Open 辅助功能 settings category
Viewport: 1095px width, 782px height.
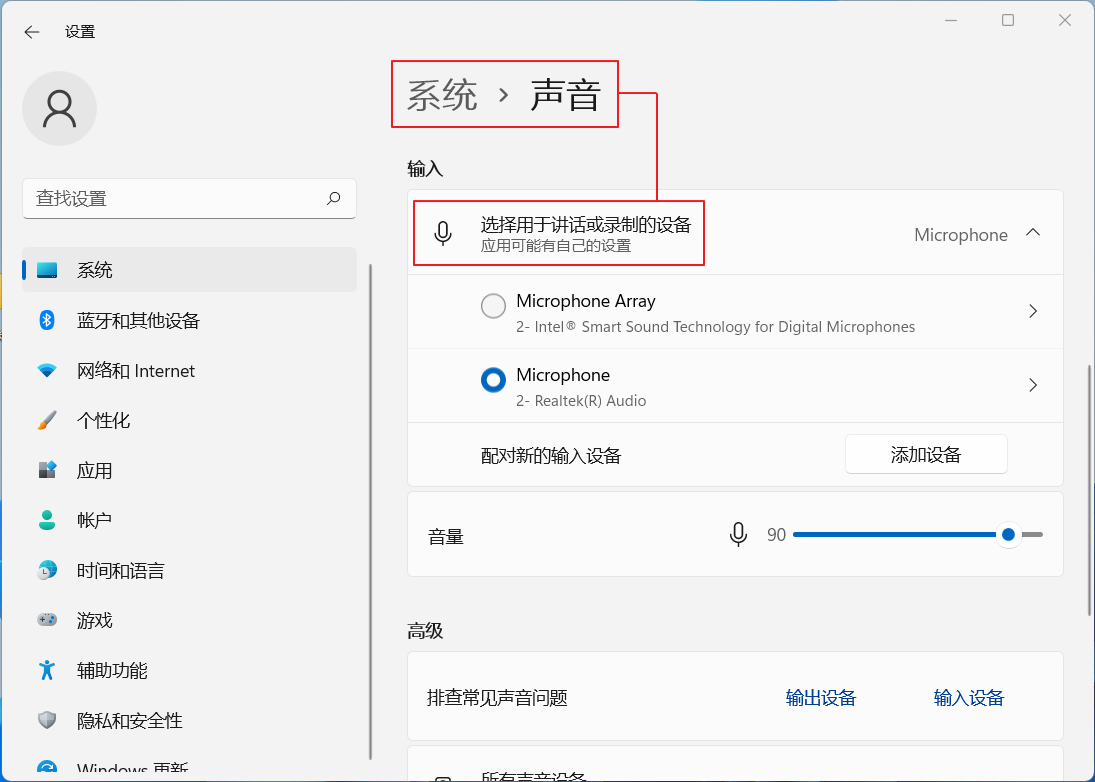112,671
